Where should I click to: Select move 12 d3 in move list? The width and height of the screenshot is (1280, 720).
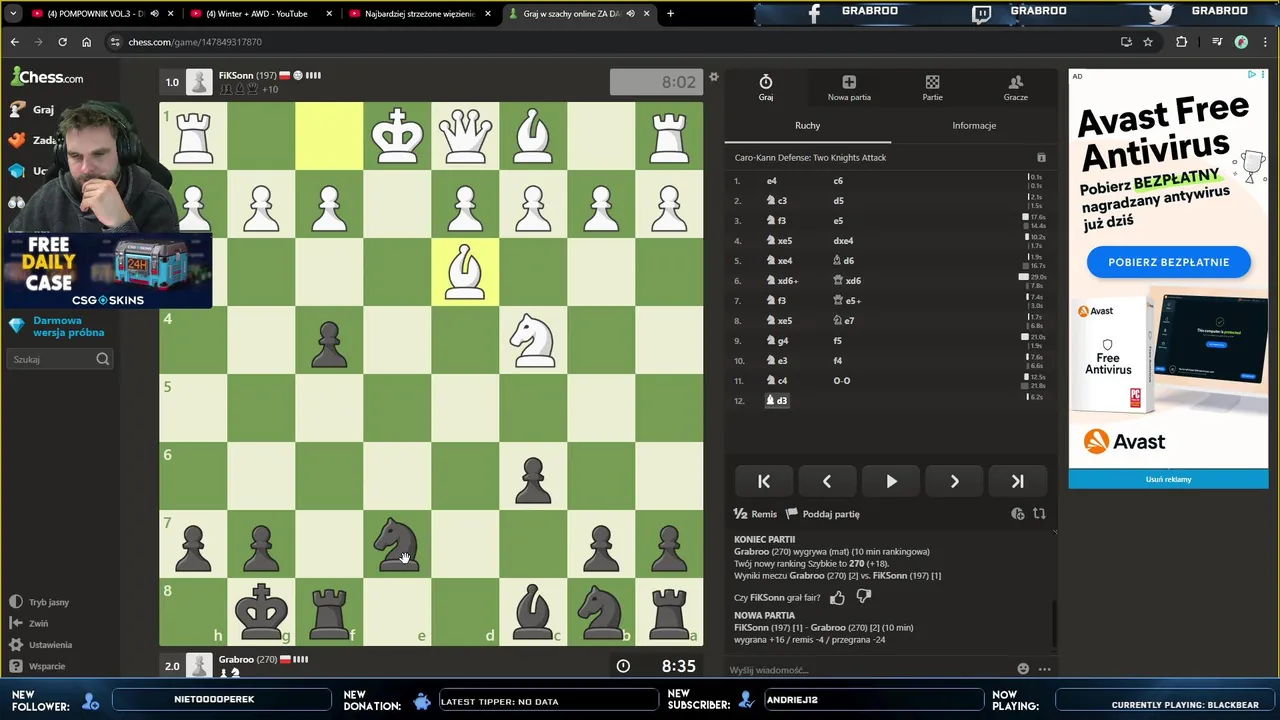pyautogui.click(x=777, y=401)
